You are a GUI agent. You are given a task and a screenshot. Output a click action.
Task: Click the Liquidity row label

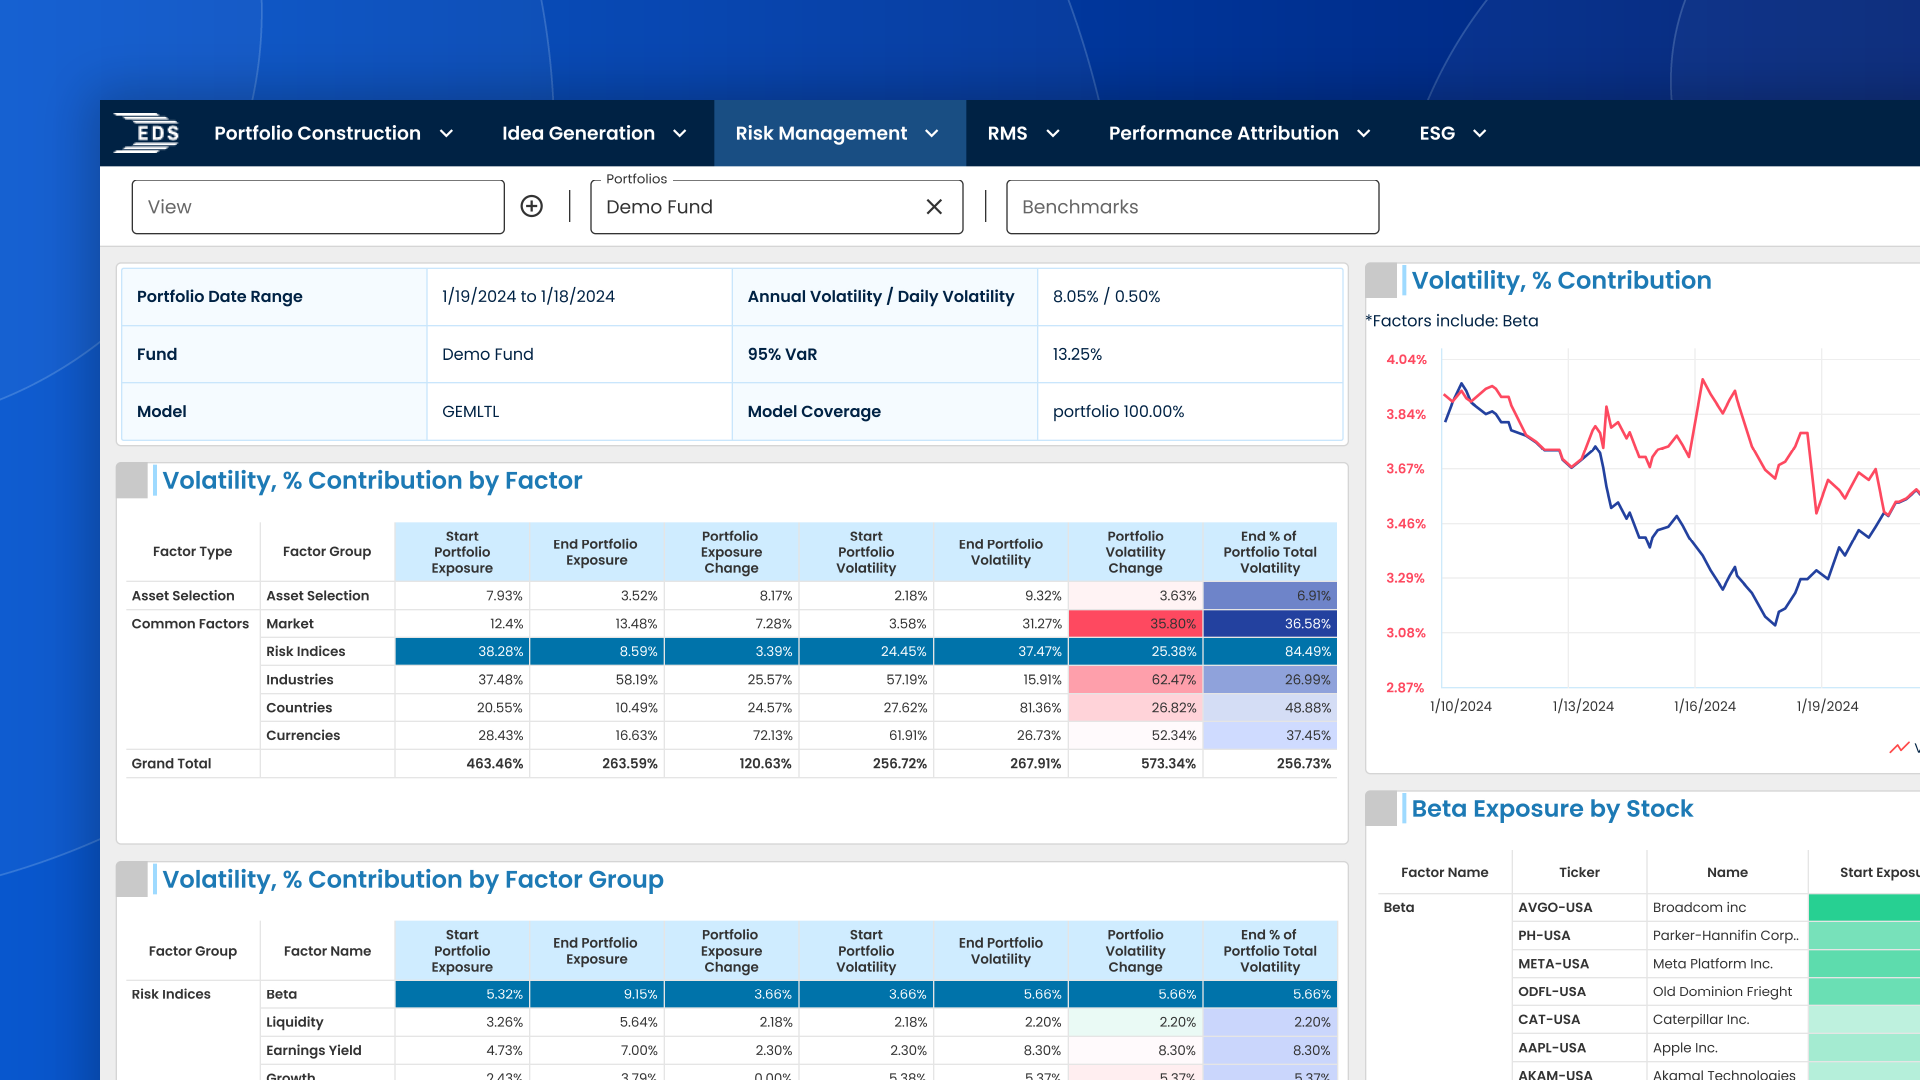point(294,1022)
